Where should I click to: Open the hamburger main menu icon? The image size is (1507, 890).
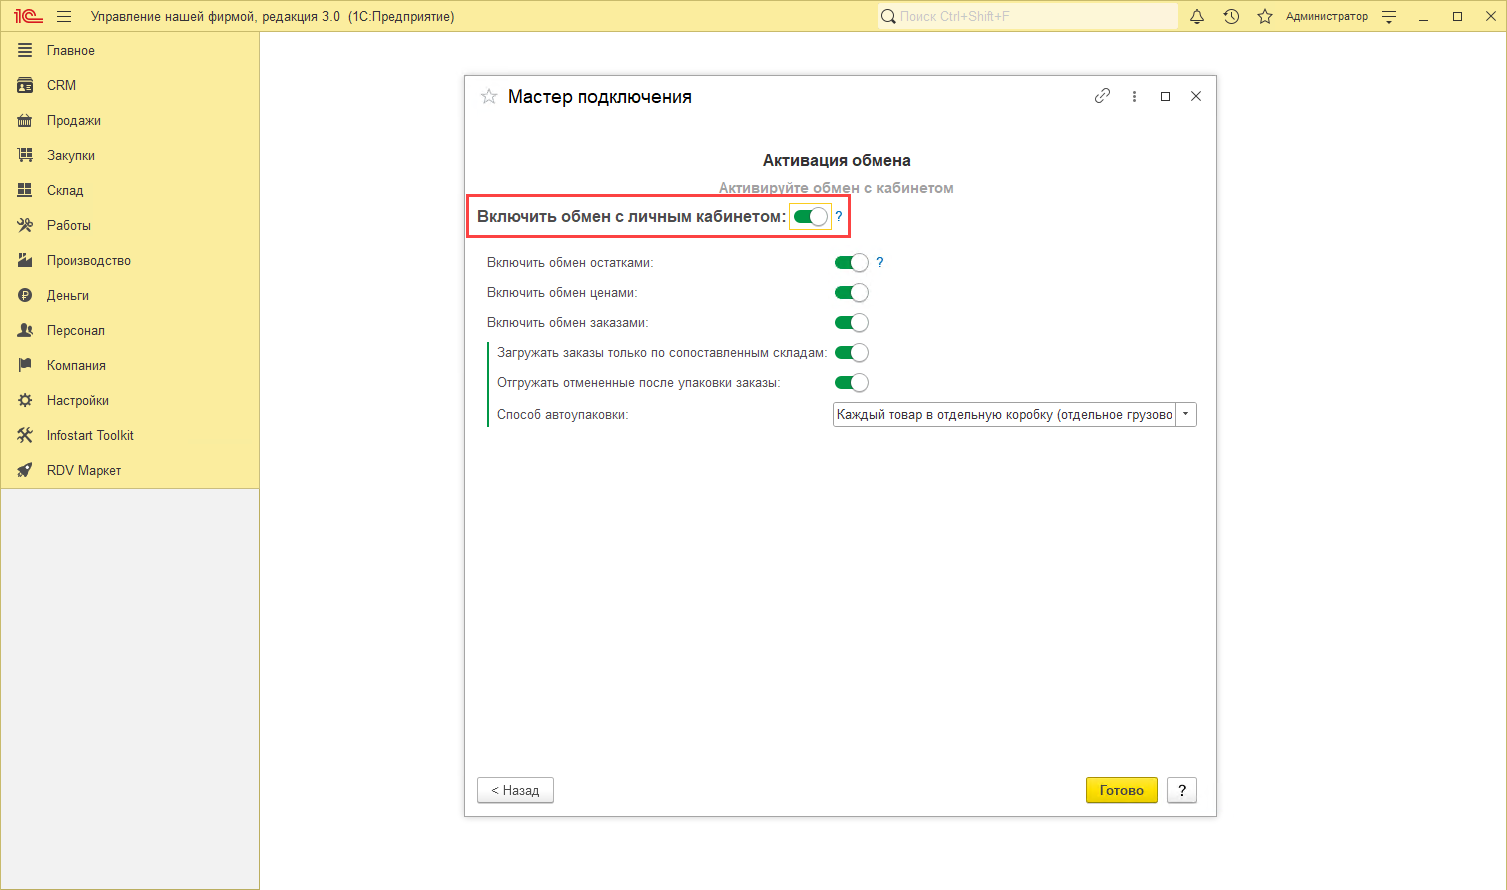pyautogui.click(x=64, y=17)
